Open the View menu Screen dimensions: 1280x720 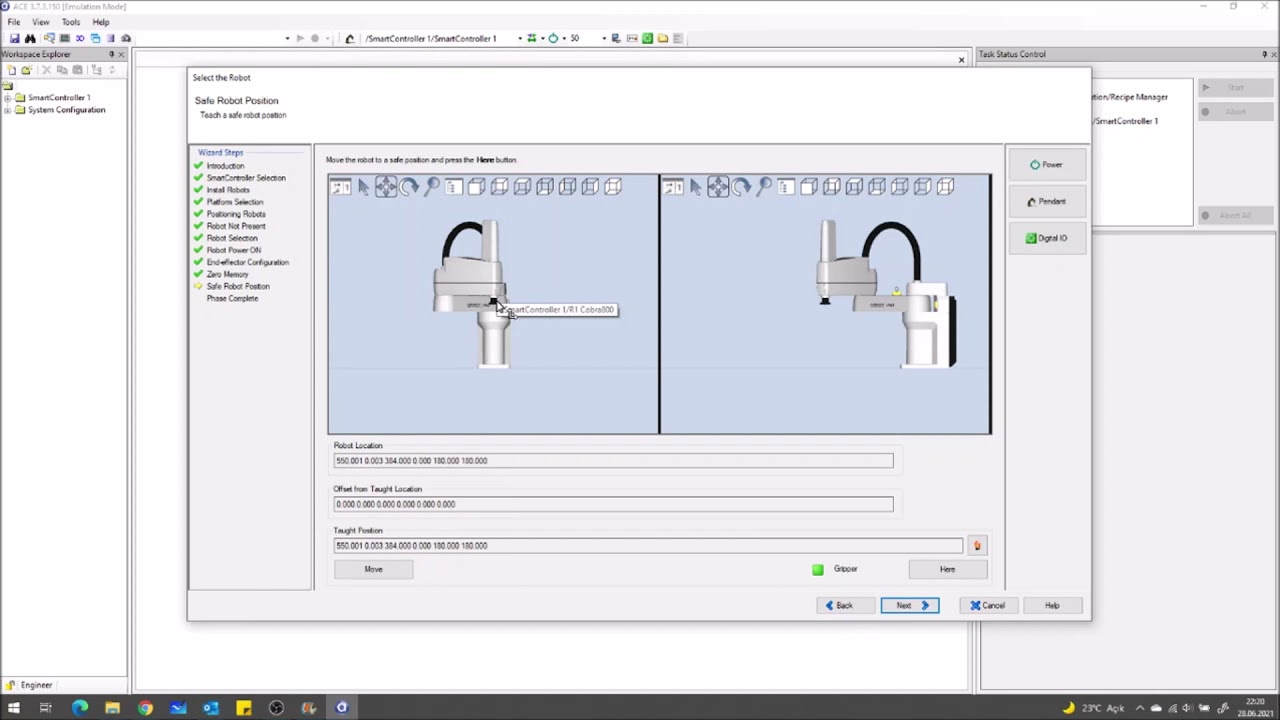(x=40, y=22)
